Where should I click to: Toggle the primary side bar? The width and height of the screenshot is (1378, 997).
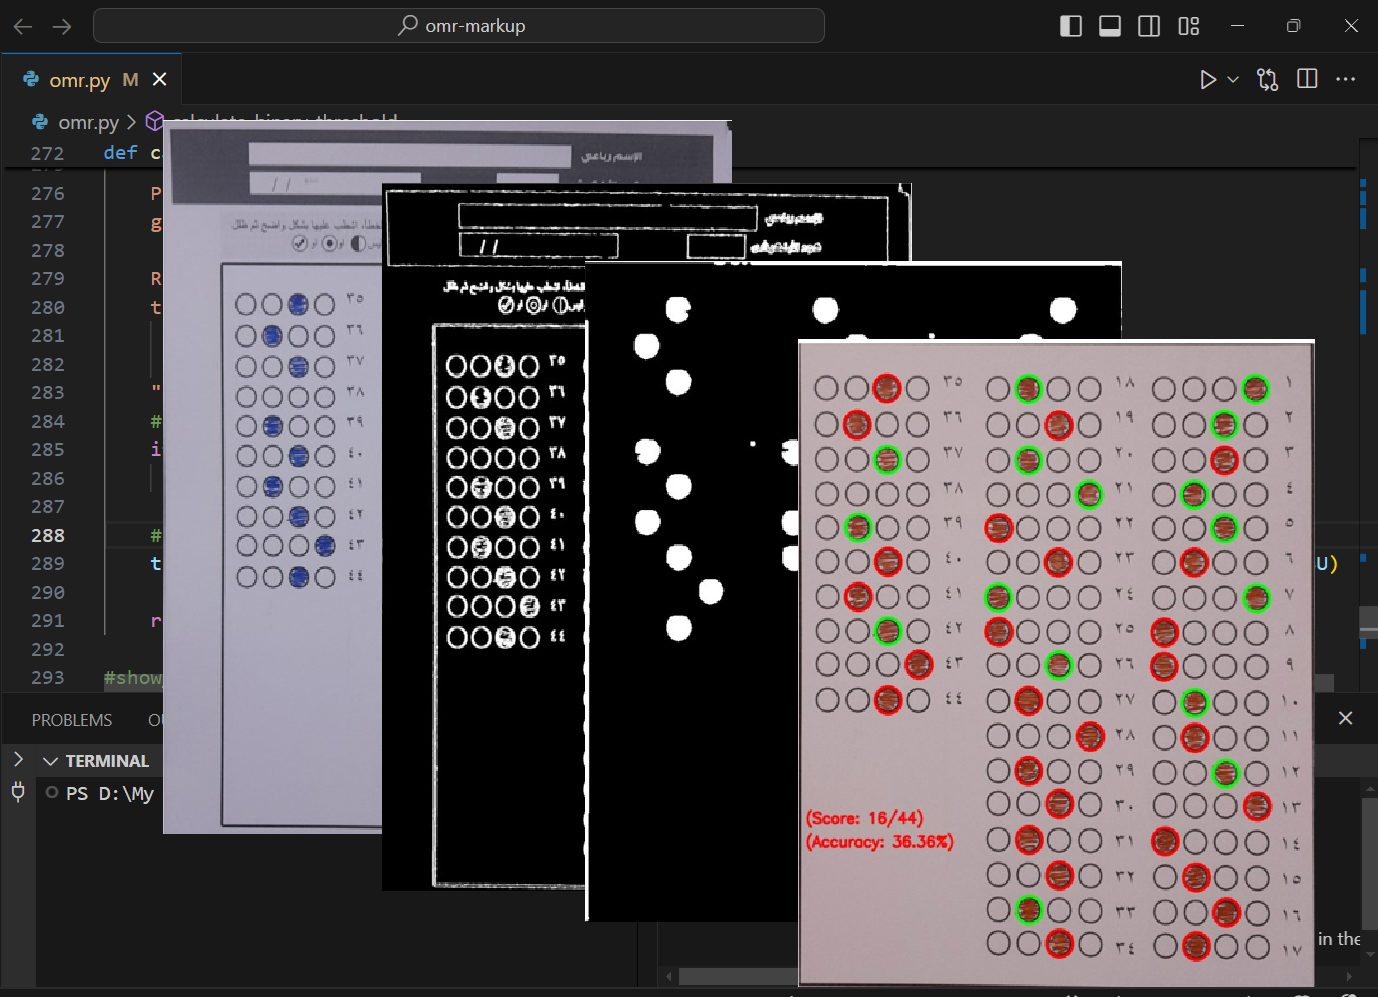click(1070, 26)
